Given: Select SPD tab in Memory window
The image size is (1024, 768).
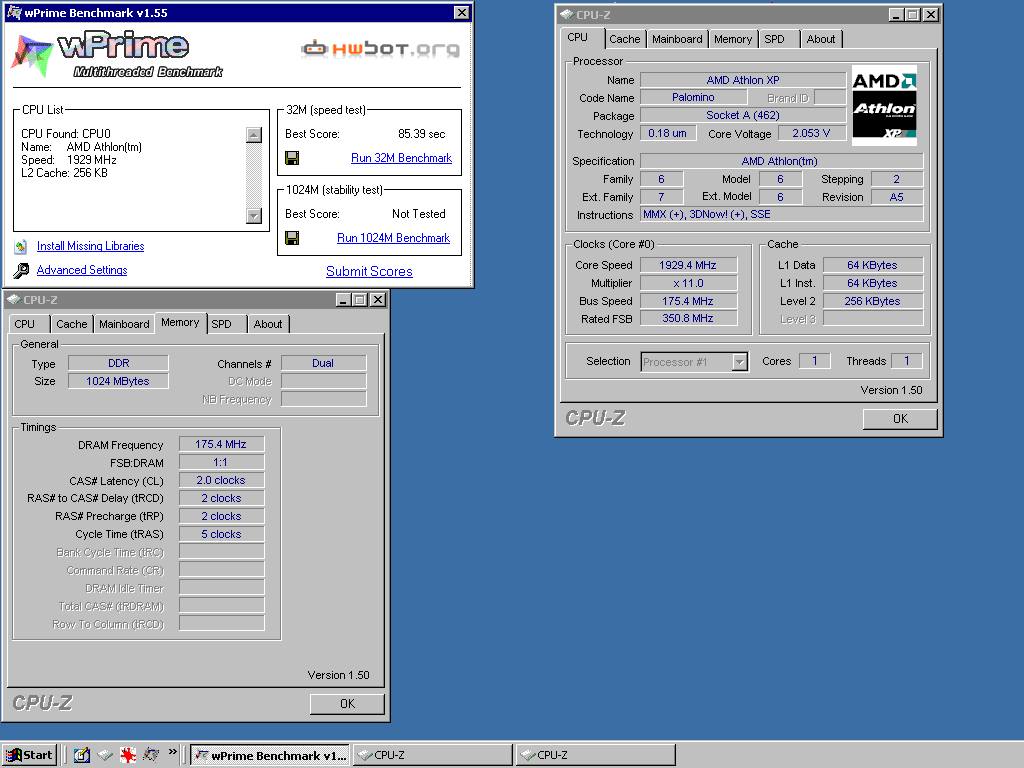Looking at the screenshot, I should [x=225, y=324].
